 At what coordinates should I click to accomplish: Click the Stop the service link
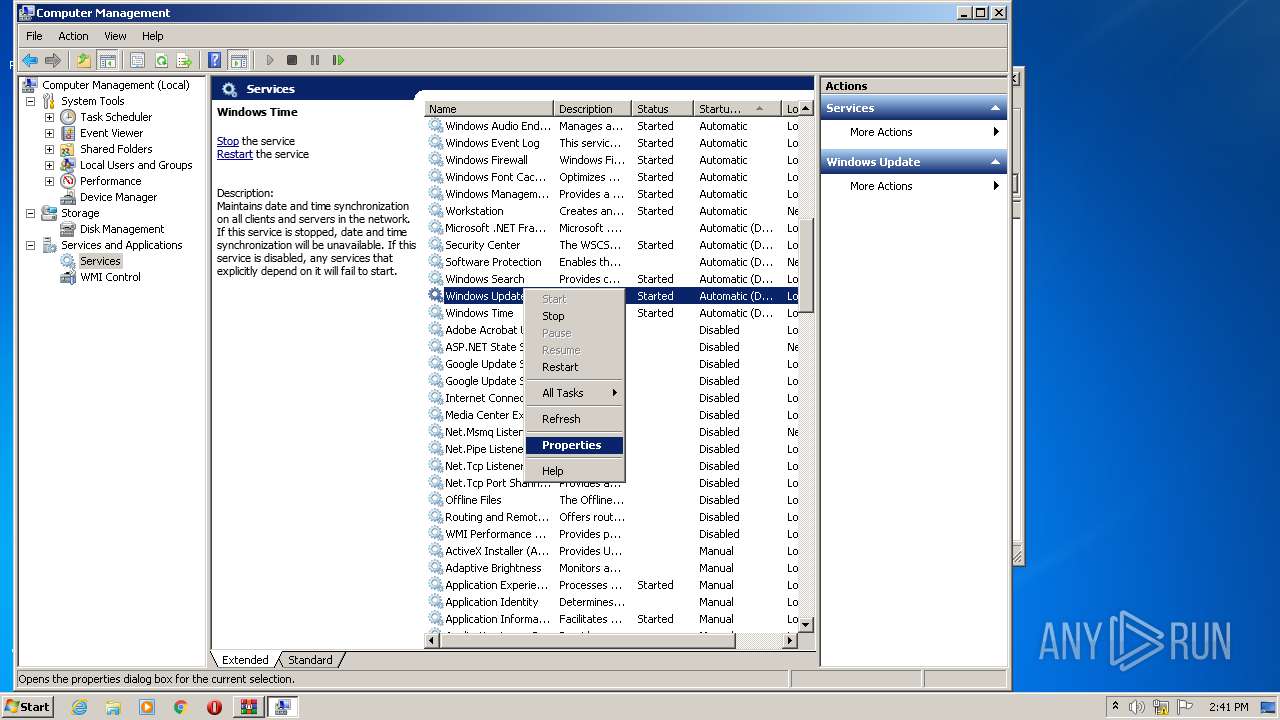(228, 141)
